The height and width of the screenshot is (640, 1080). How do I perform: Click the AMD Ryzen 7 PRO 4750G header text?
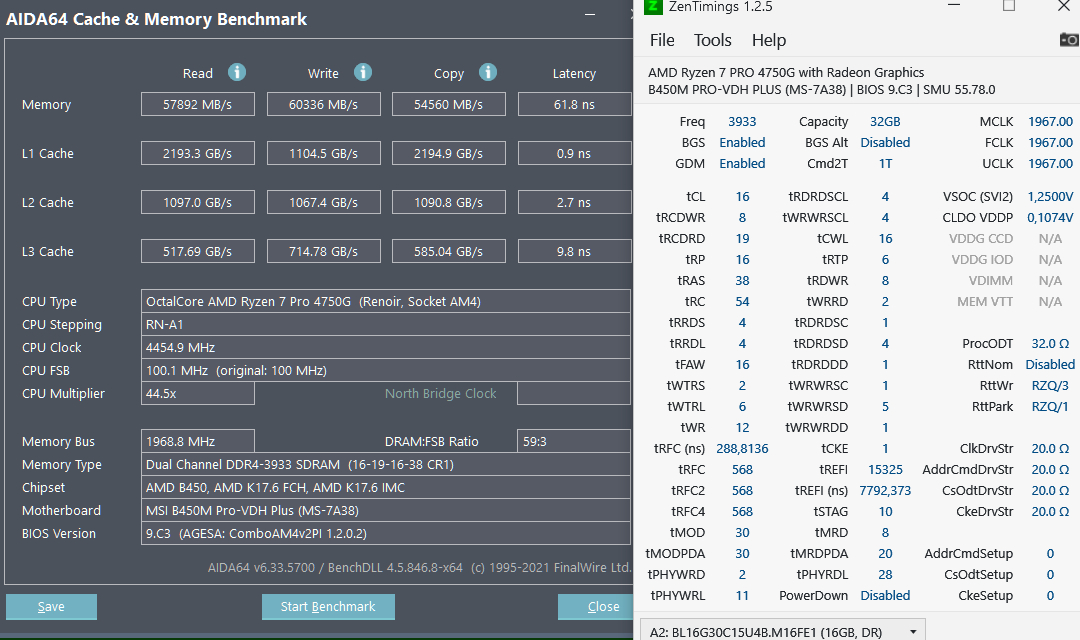click(786, 72)
